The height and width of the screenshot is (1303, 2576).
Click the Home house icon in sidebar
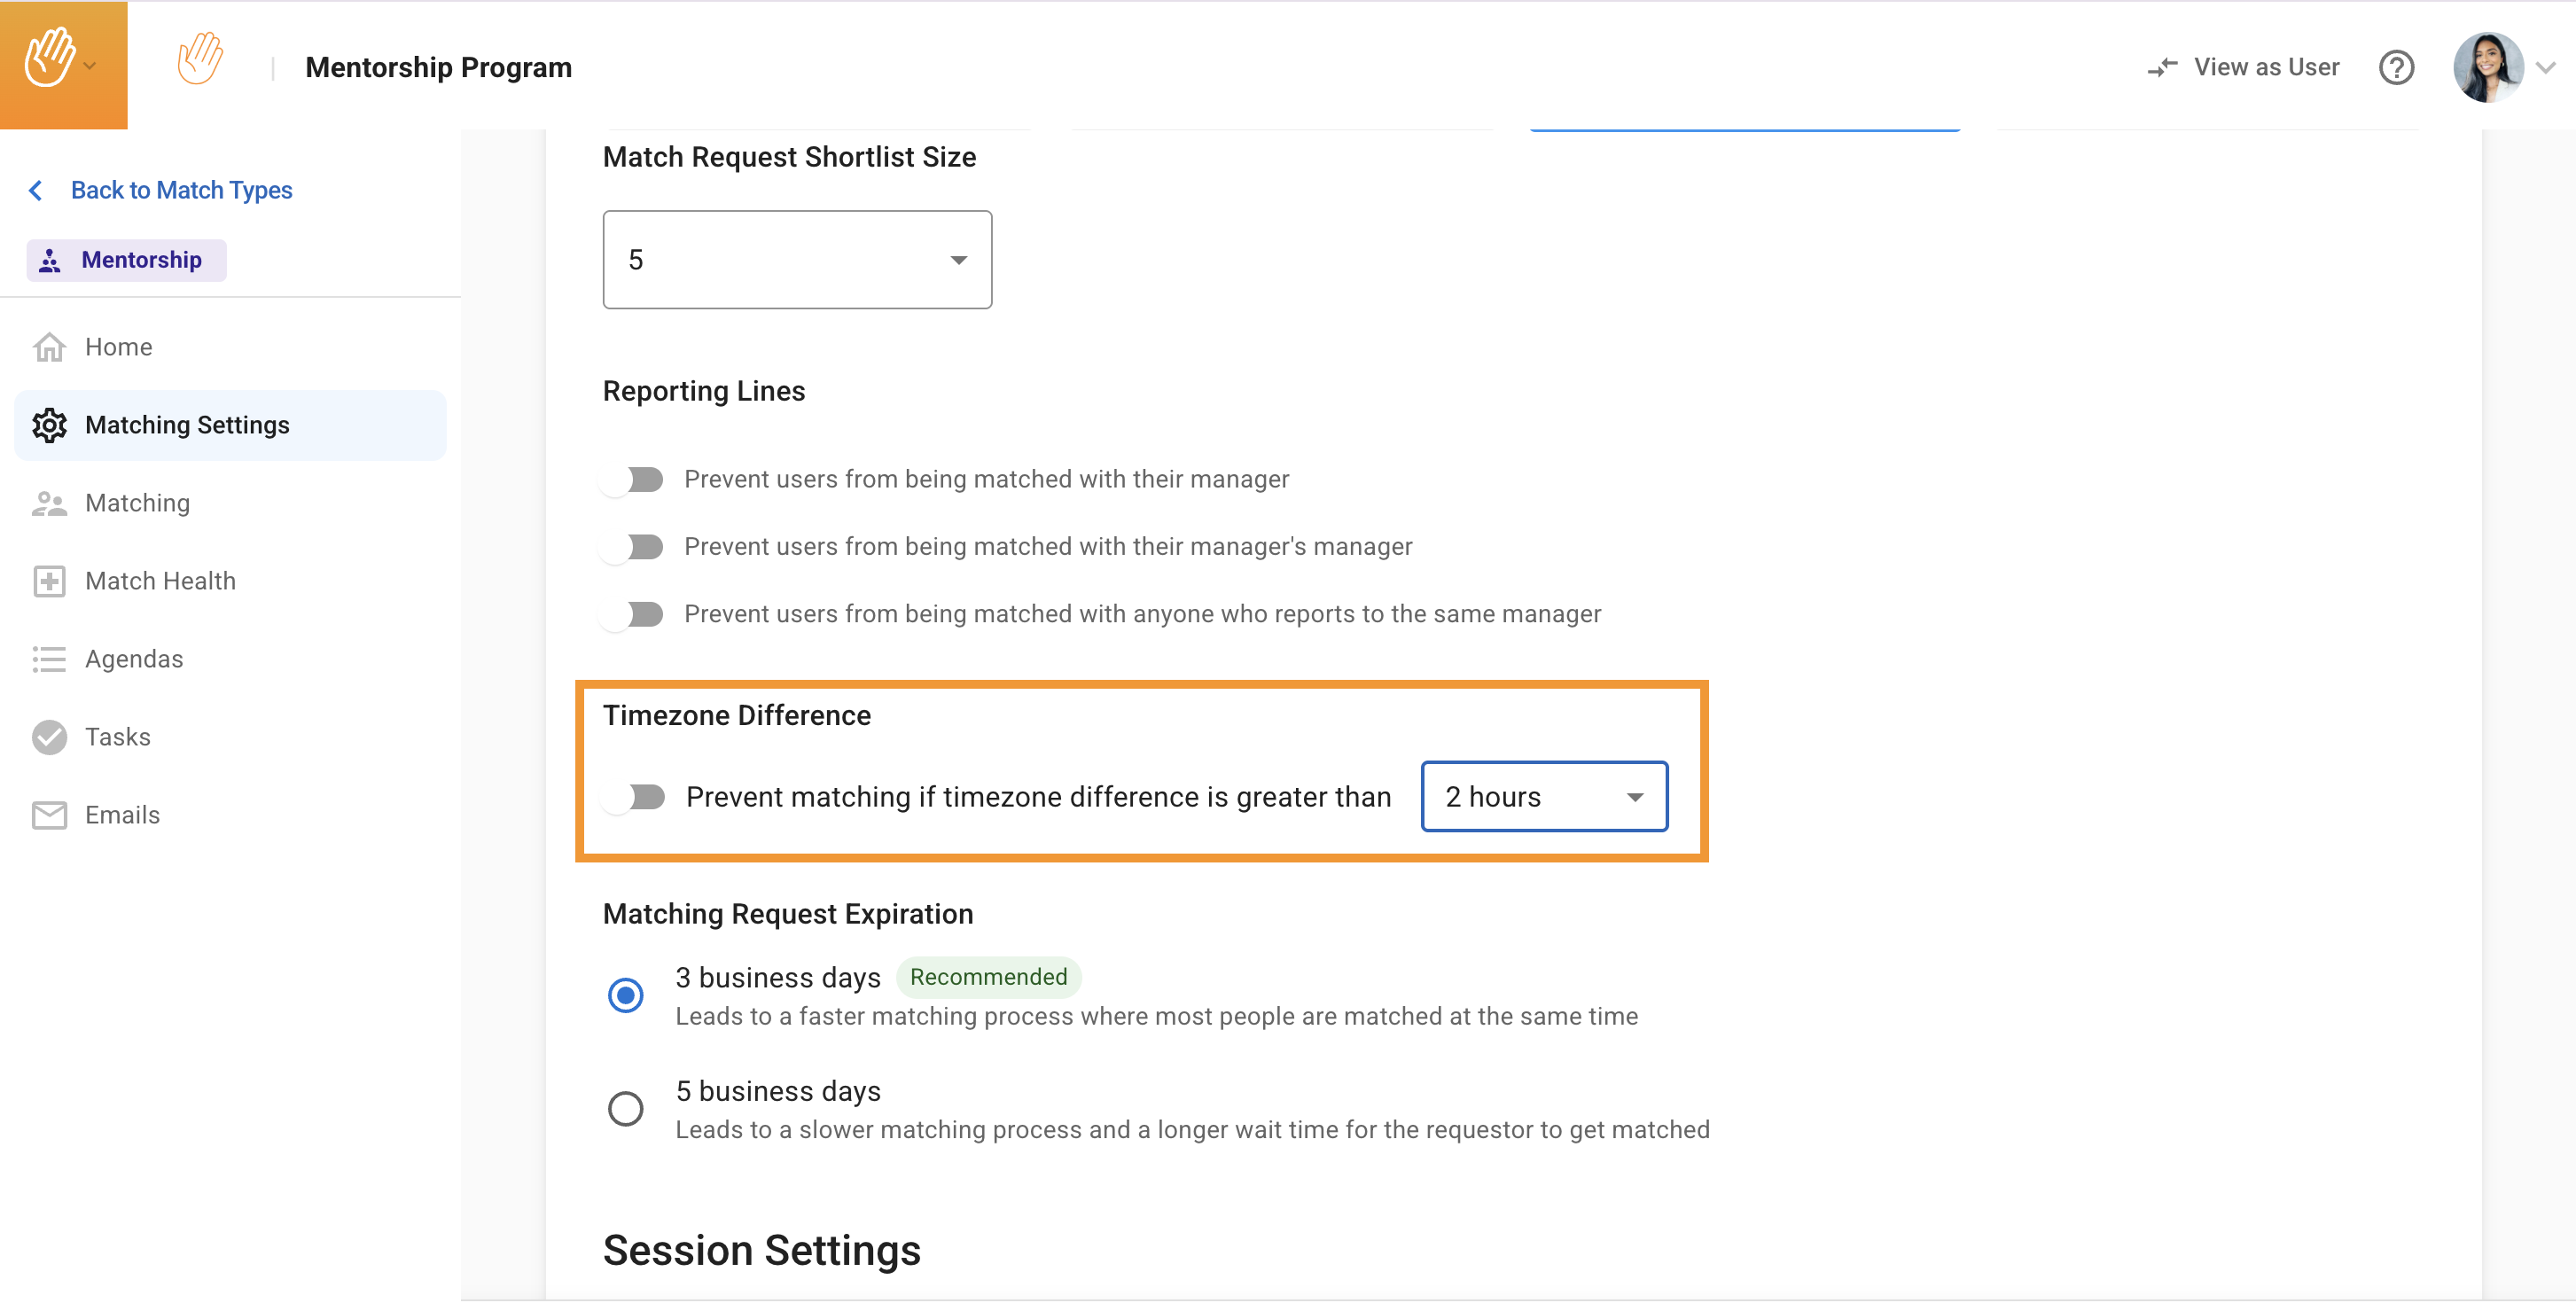coord(49,347)
